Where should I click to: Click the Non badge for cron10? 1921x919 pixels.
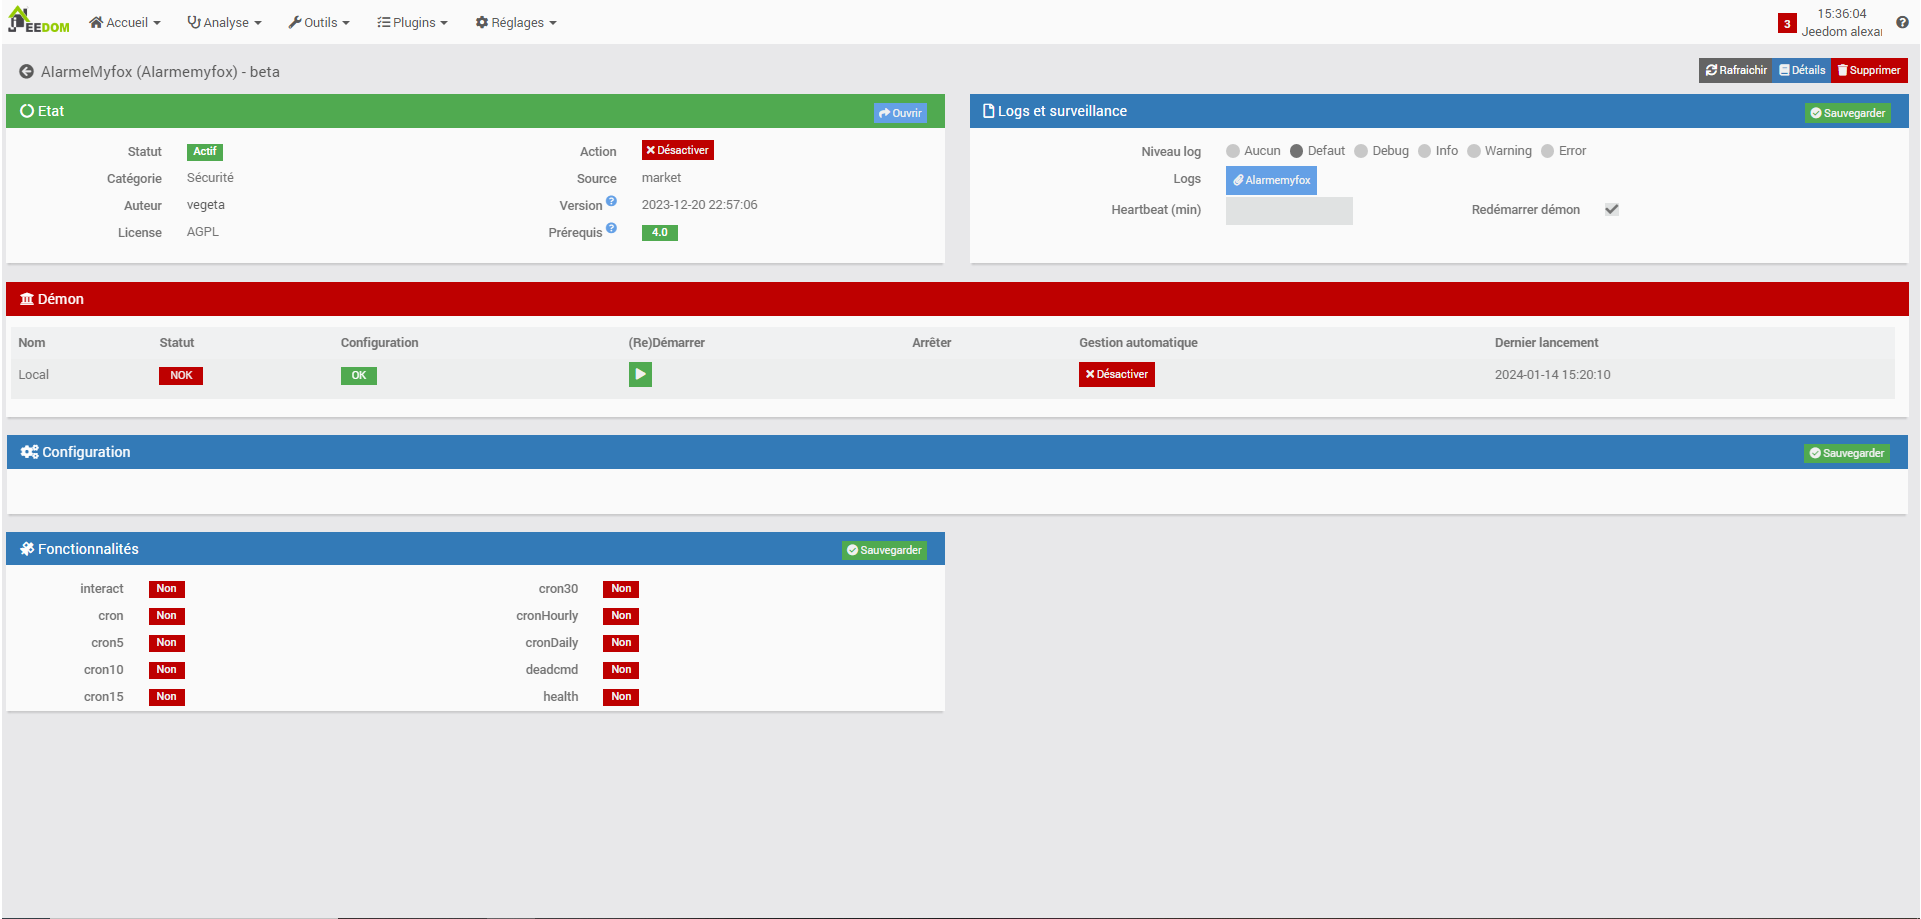[x=167, y=670]
